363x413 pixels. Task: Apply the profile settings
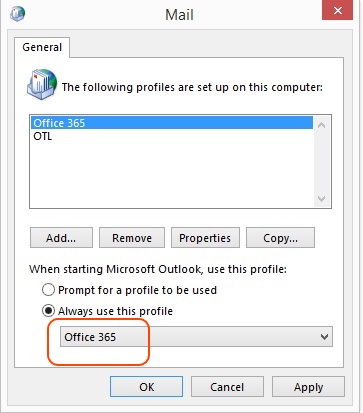308,387
